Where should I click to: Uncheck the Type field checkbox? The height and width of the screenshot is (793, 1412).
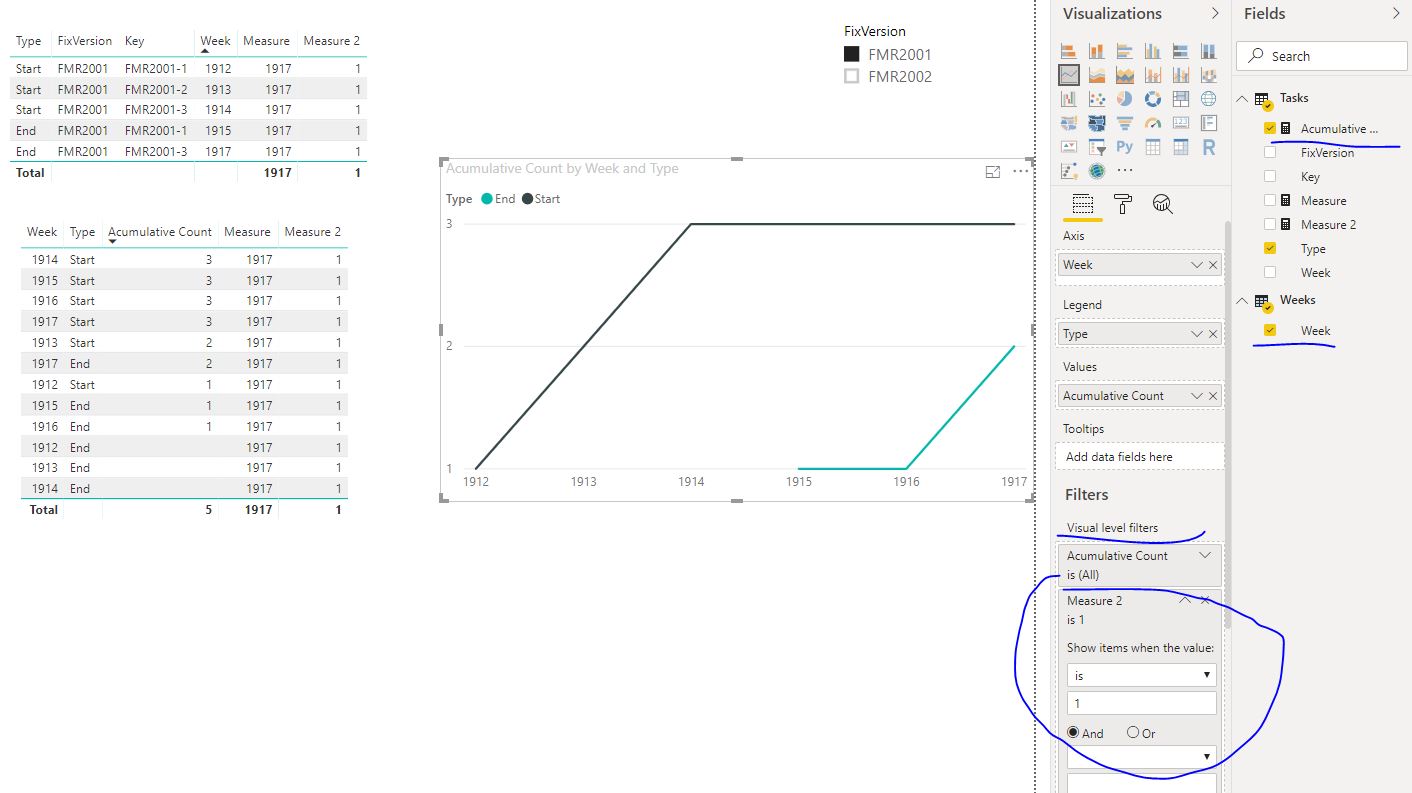(x=1270, y=249)
